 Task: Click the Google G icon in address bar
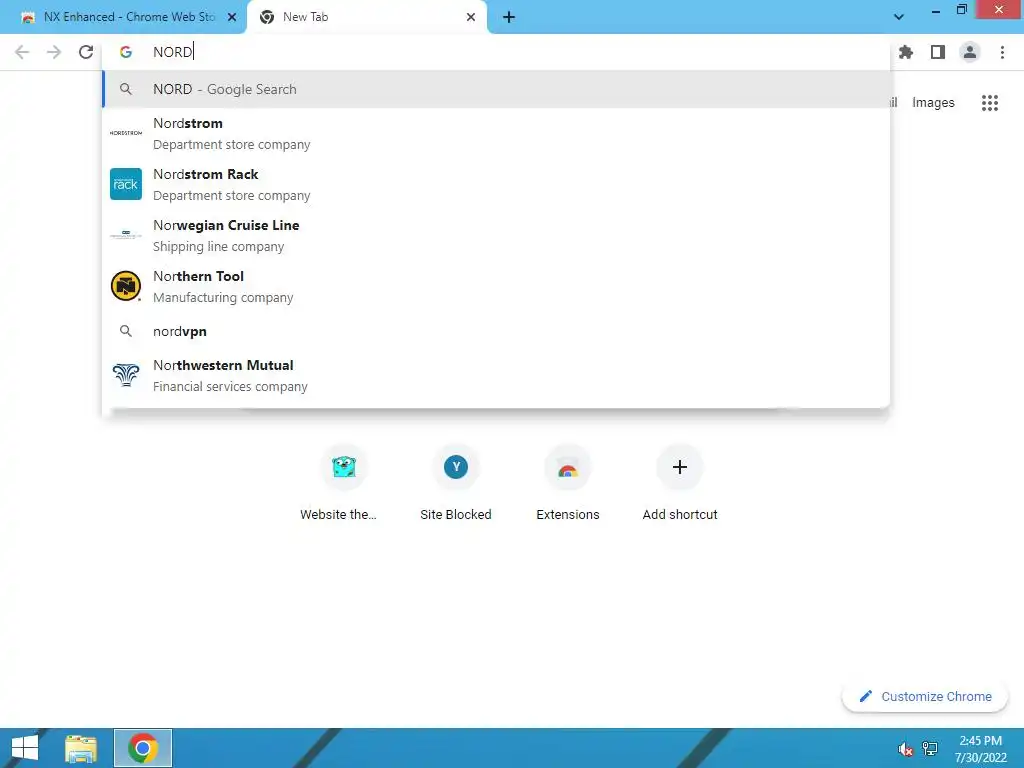pyautogui.click(x=126, y=52)
